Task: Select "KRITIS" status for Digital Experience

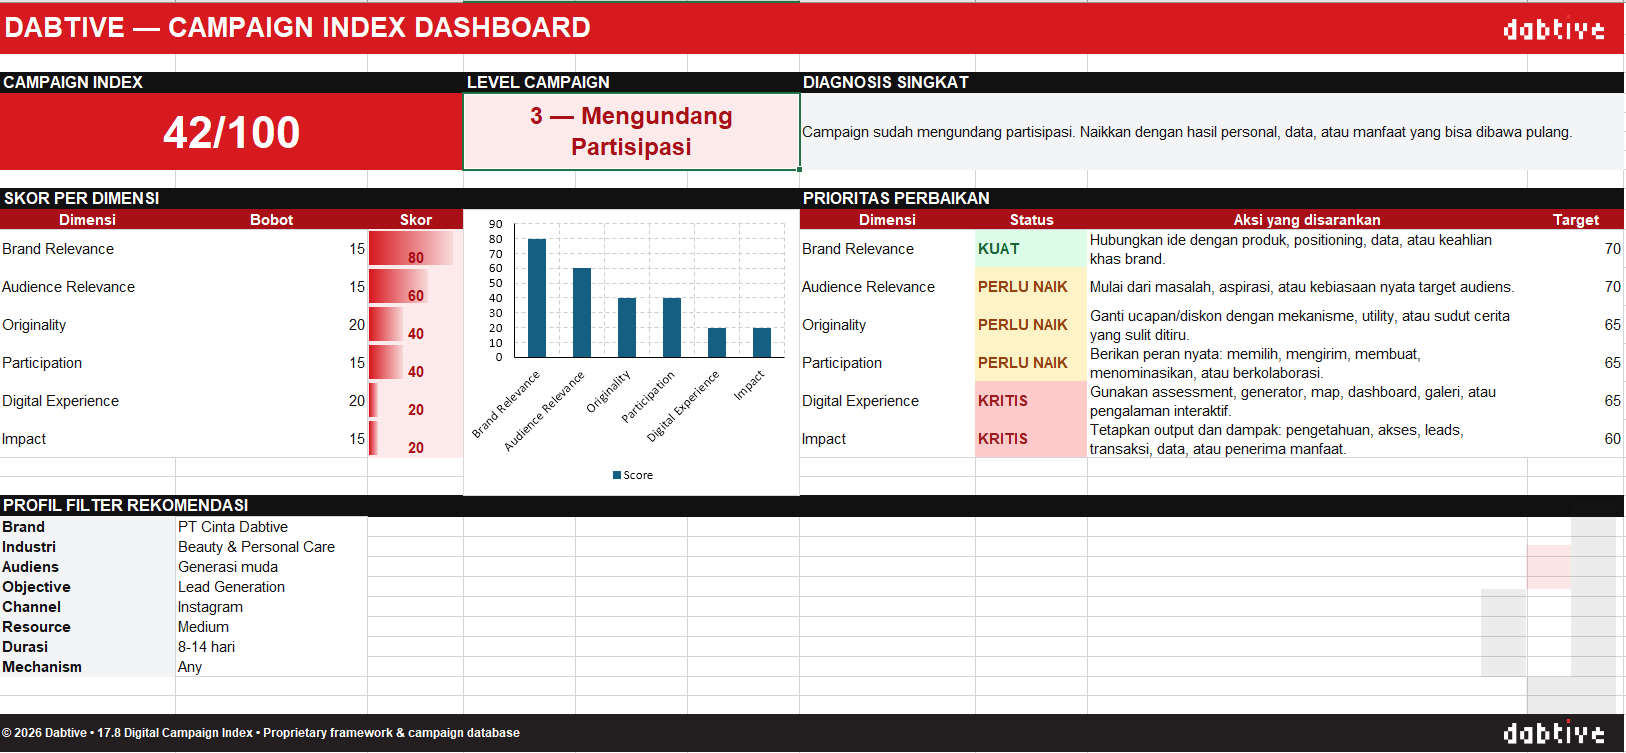Action: point(1031,401)
